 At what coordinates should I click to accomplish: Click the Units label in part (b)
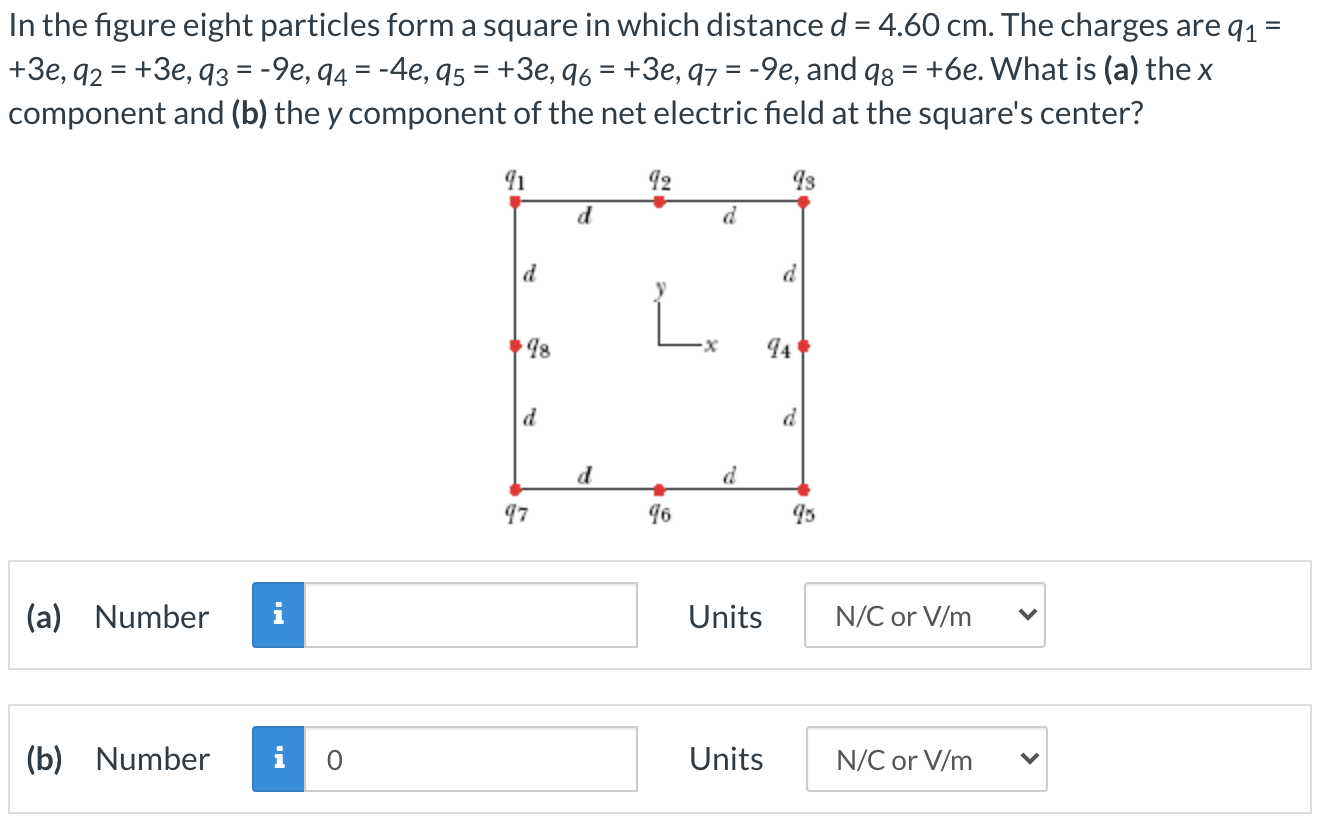727,759
